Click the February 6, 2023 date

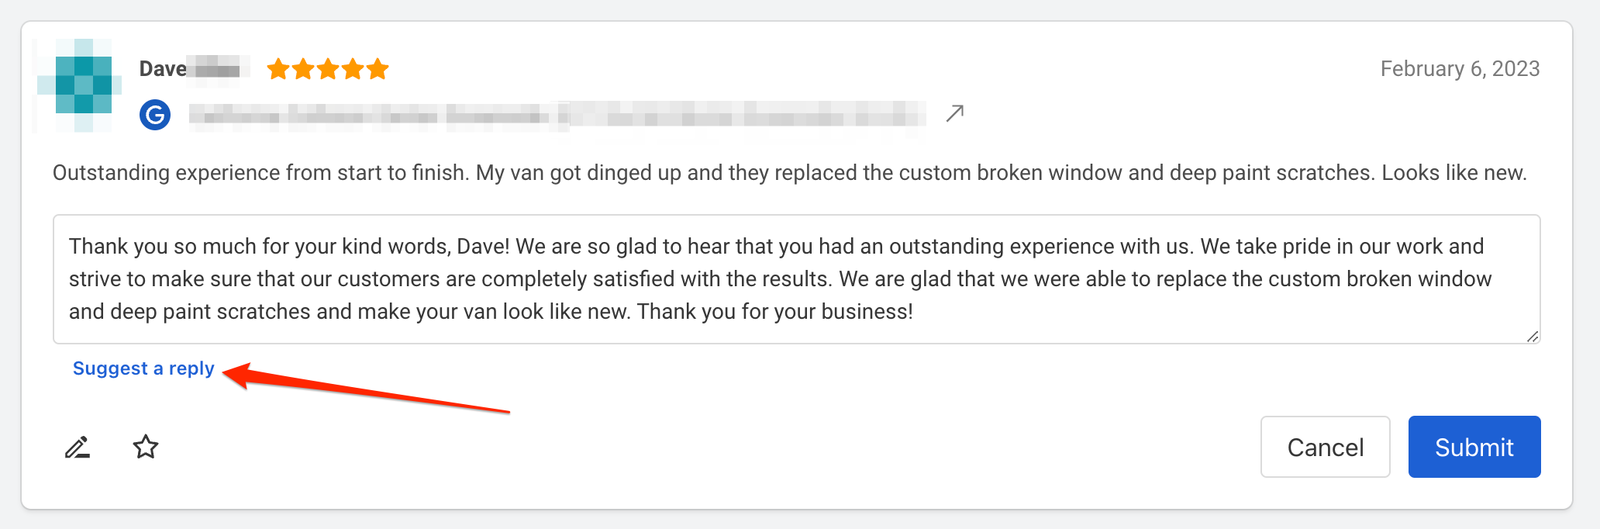tap(1459, 69)
